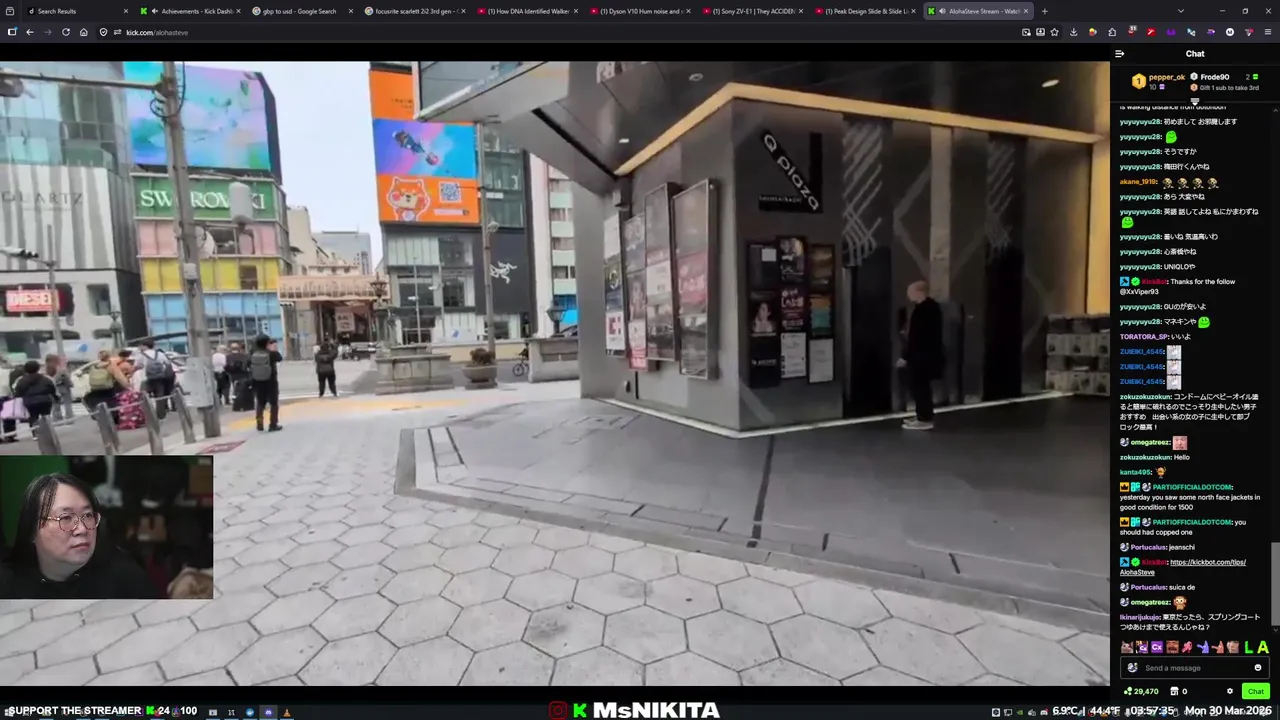Select green L quick emote
1280x720 pixels.
point(1248,647)
